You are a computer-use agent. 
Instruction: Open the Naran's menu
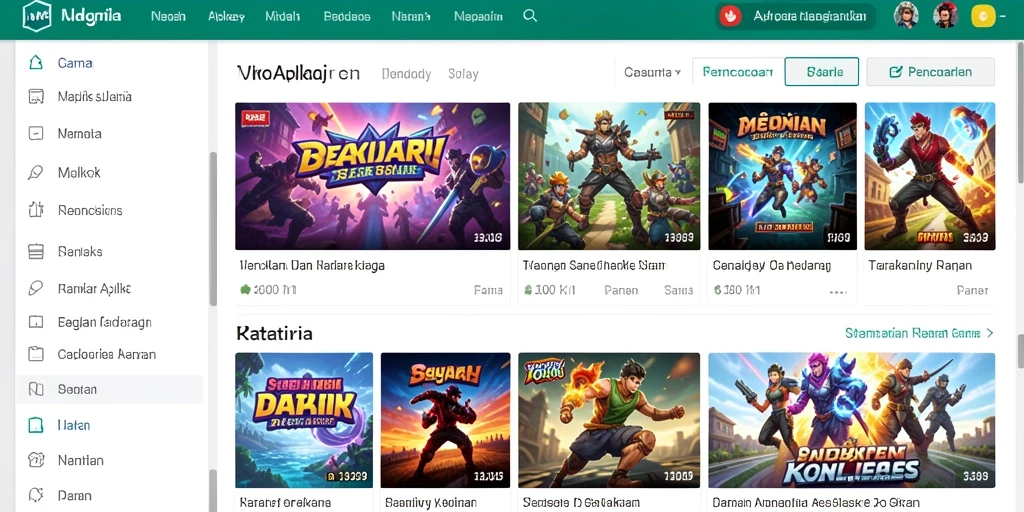tap(411, 16)
